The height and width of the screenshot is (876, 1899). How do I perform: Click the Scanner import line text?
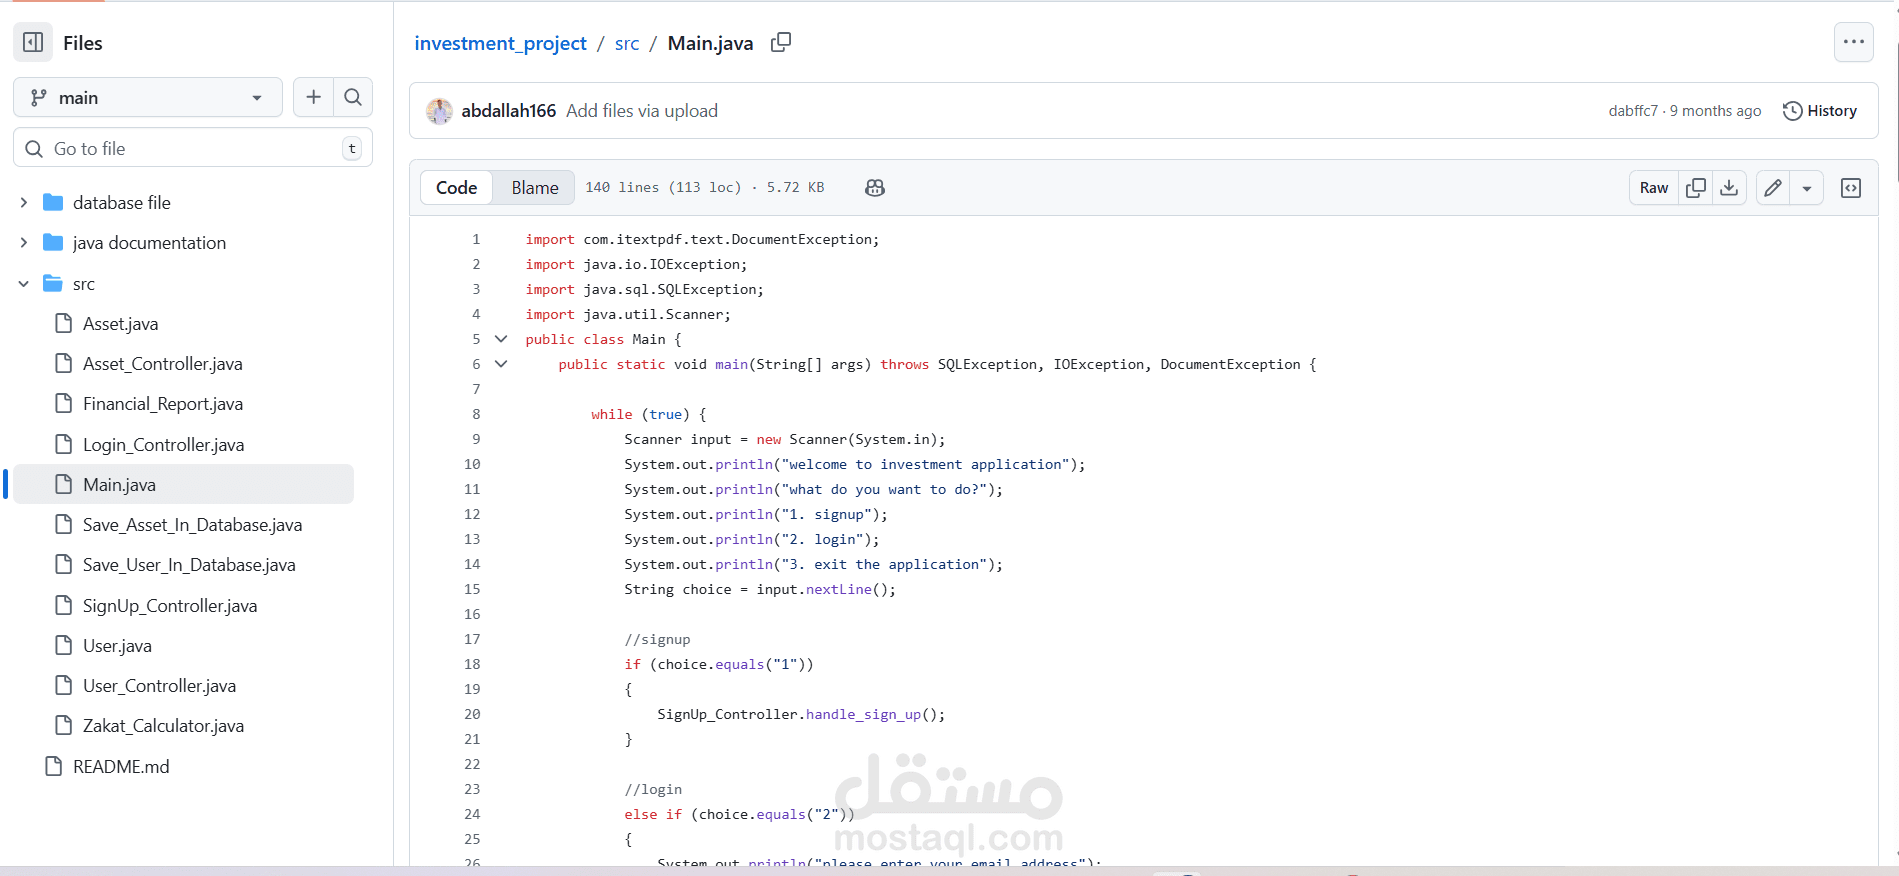(628, 314)
